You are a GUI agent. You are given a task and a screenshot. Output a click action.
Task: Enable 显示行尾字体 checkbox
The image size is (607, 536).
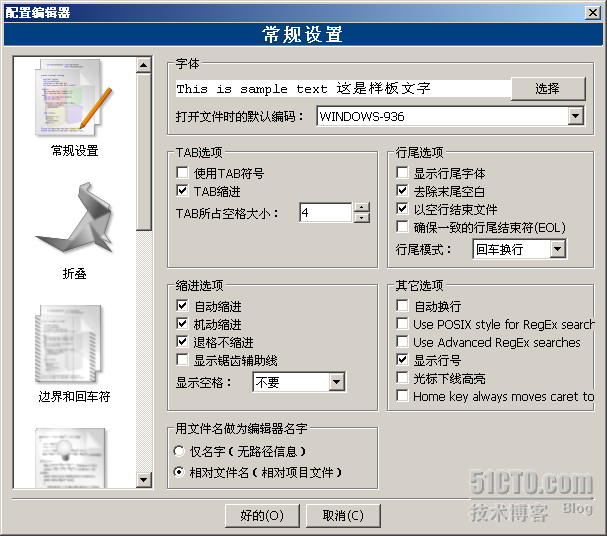point(402,173)
